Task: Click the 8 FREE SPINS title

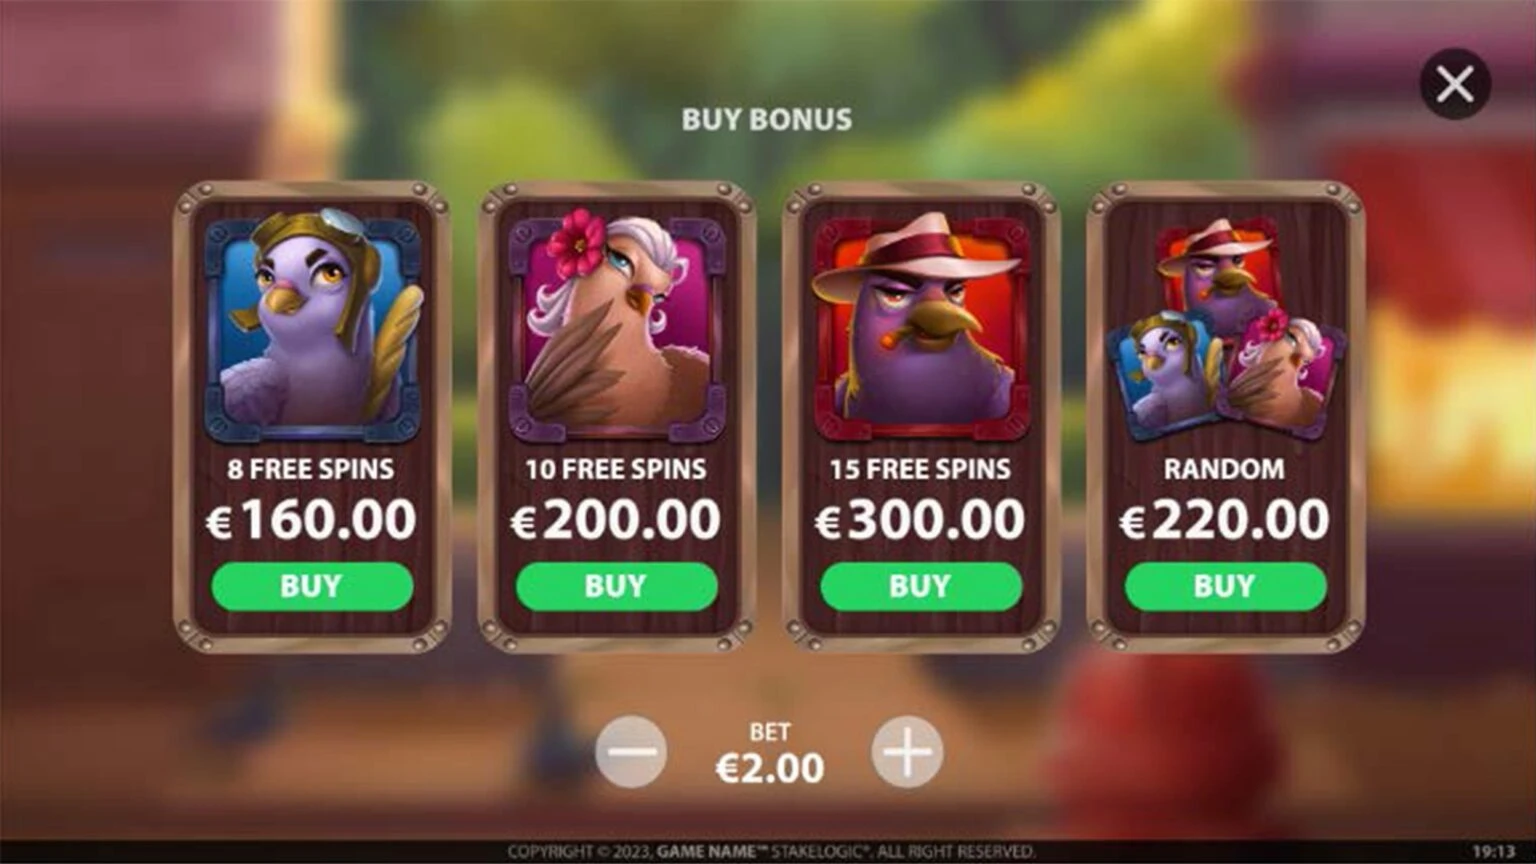Action: point(311,469)
